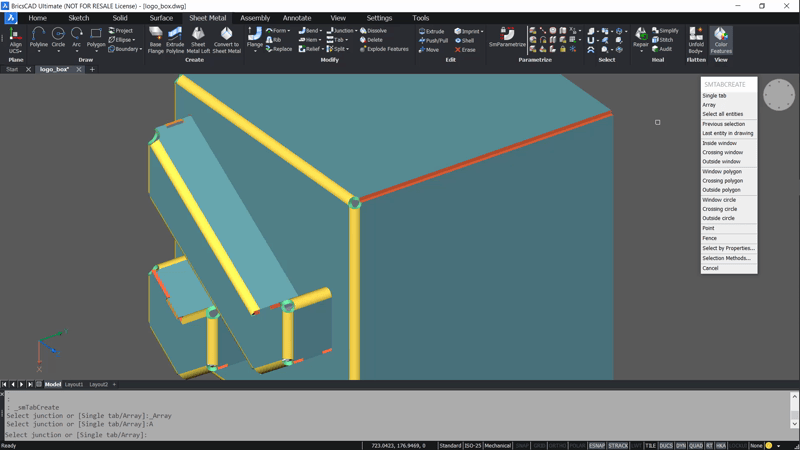Open the Form dropdown

289,31
